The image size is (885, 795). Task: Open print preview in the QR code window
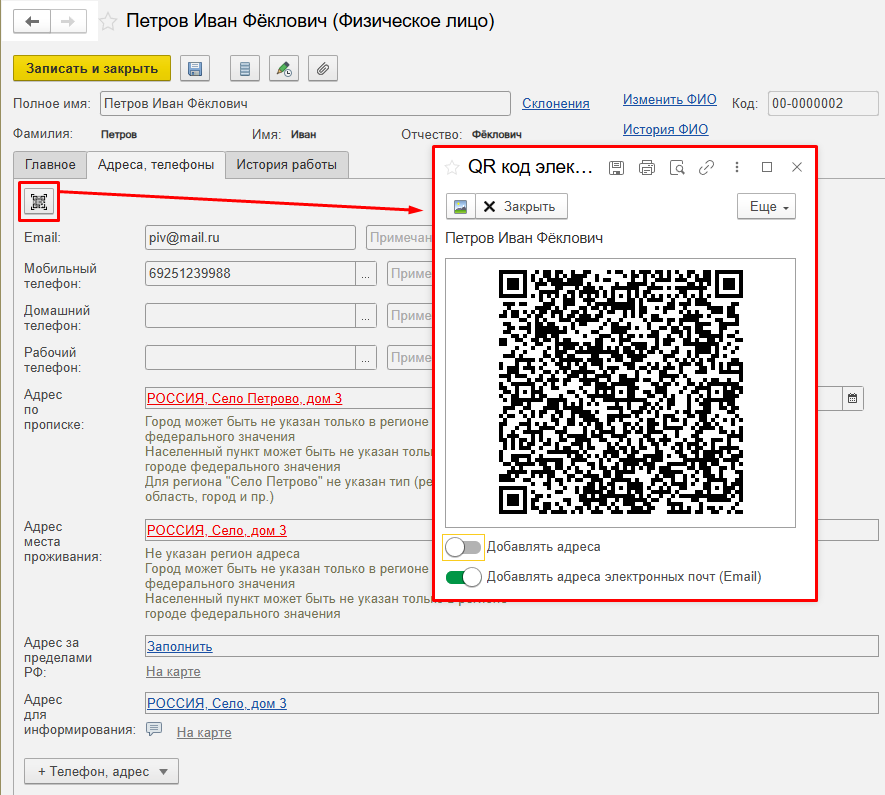(677, 168)
